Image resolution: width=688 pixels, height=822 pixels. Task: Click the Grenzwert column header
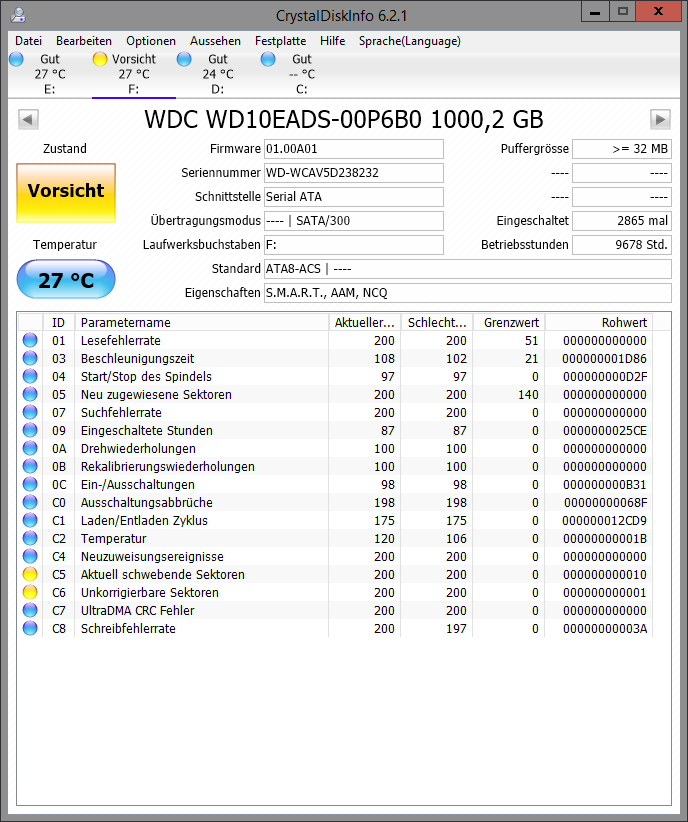click(x=509, y=322)
